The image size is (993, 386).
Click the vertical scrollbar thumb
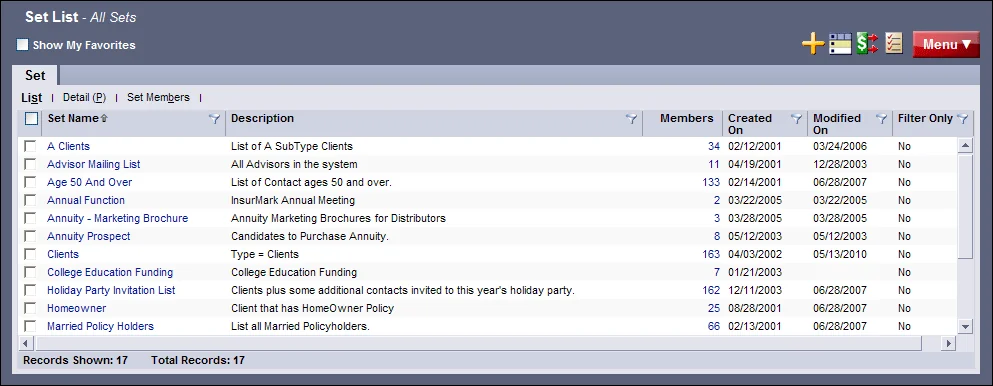[965, 206]
